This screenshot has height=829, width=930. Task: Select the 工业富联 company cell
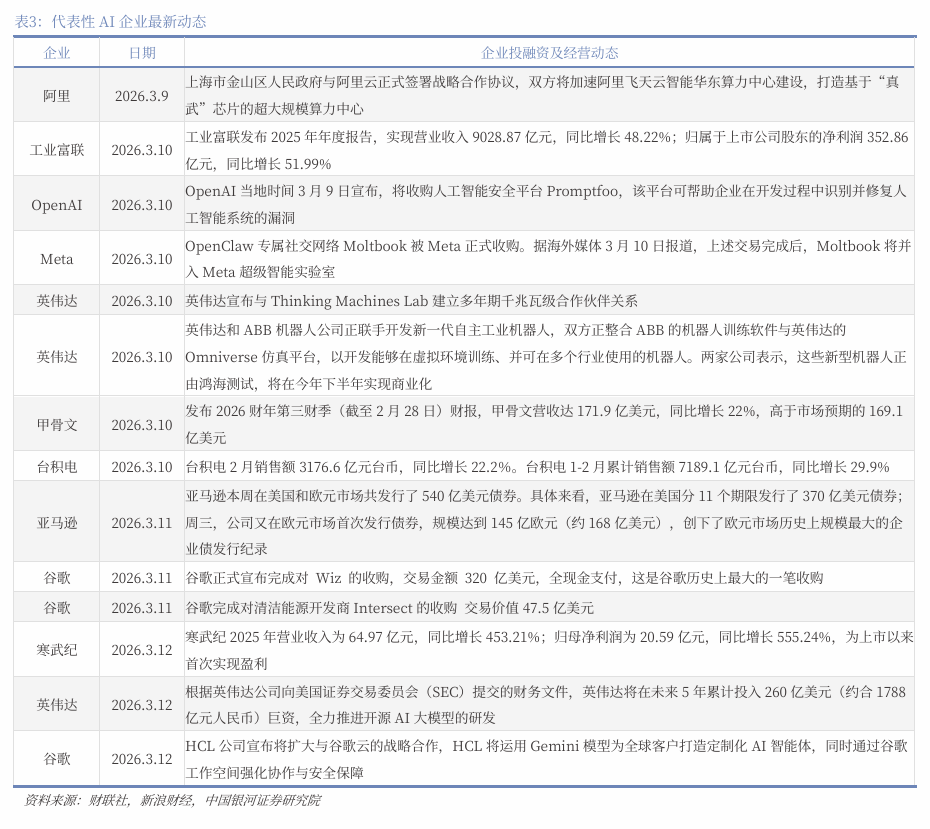[x=57, y=150]
